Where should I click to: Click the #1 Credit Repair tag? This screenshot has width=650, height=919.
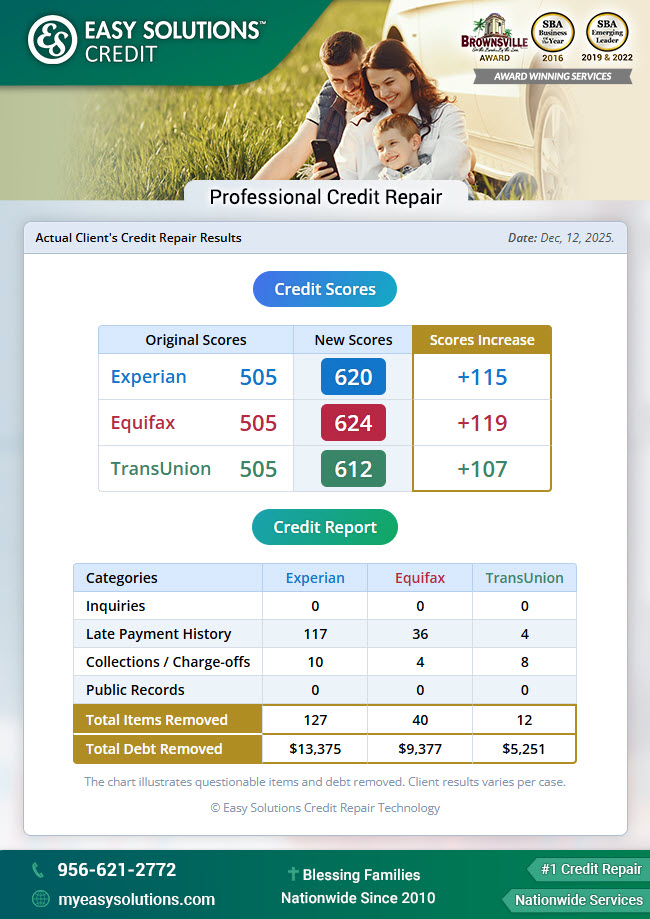tap(590, 869)
